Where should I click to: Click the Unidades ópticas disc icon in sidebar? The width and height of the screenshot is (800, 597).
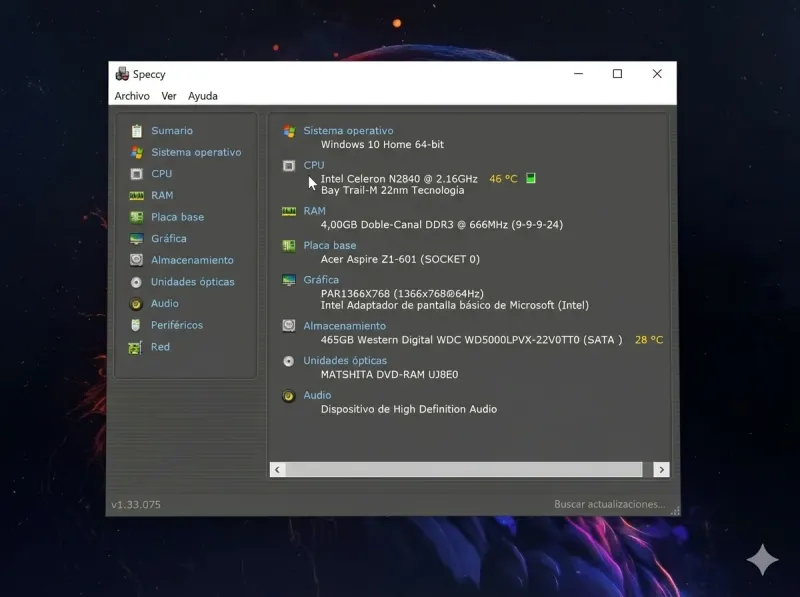(136, 282)
